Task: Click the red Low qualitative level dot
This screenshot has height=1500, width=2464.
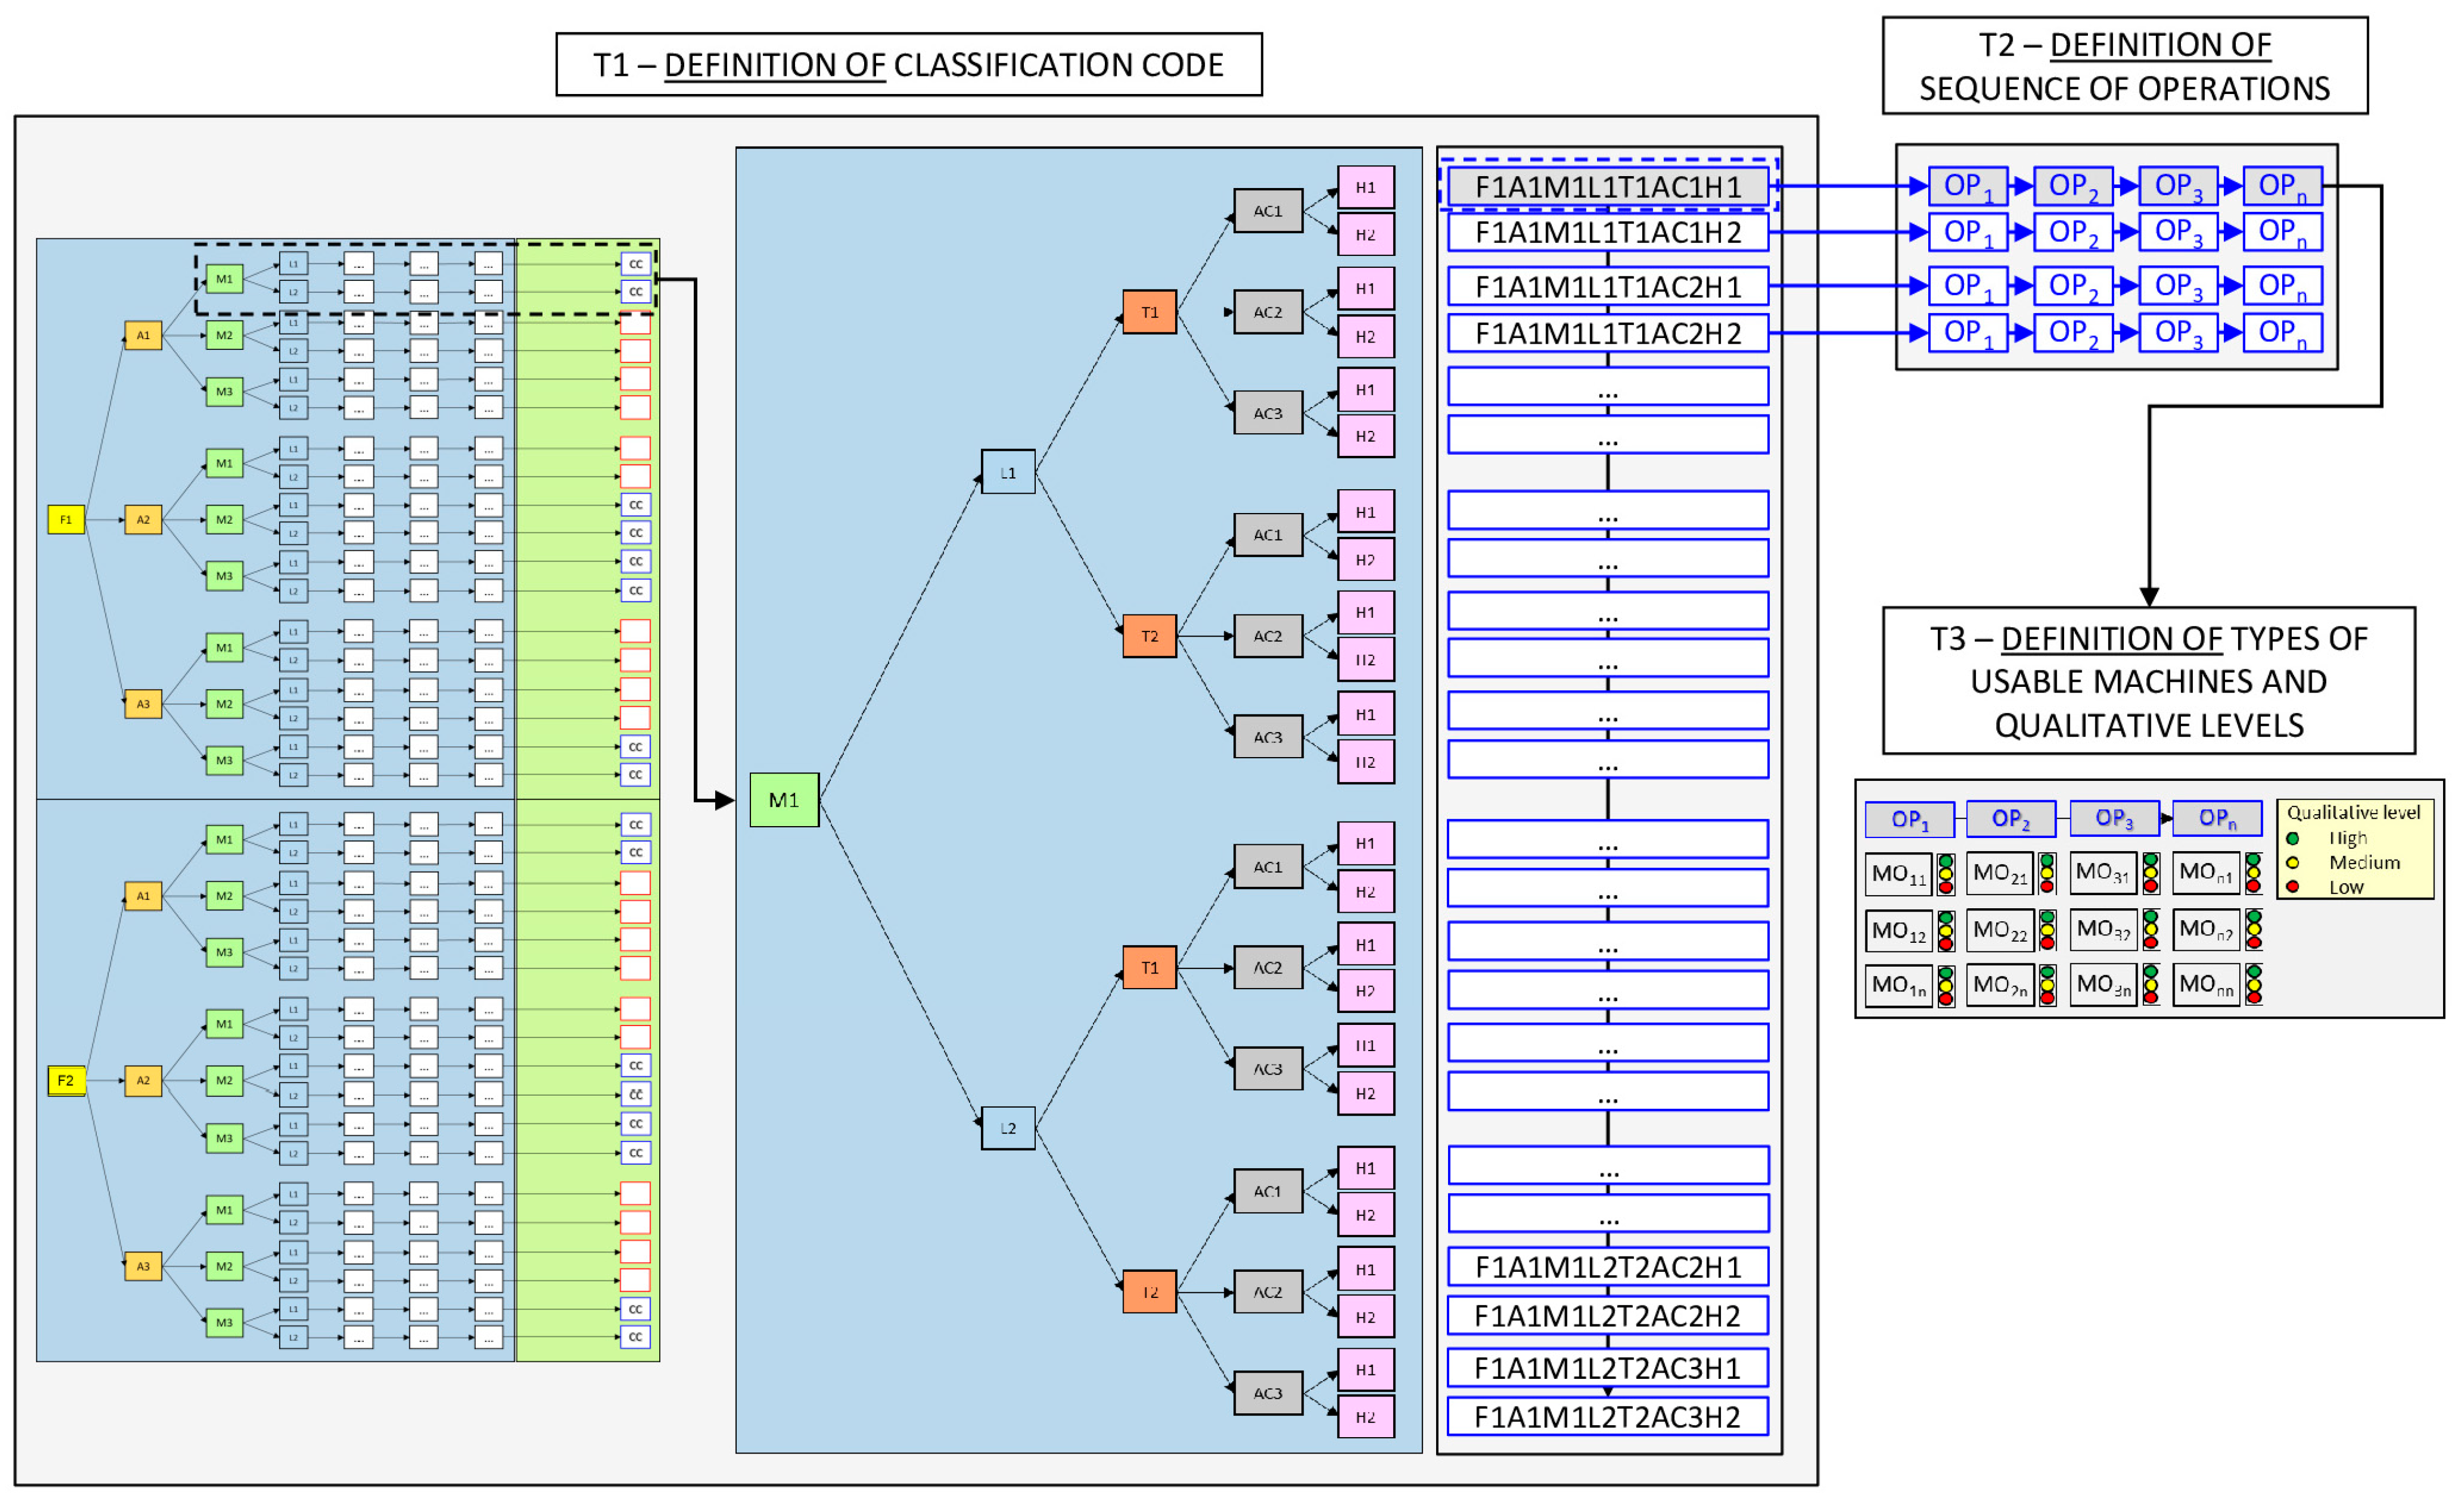Action: [x=2292, y=886]
